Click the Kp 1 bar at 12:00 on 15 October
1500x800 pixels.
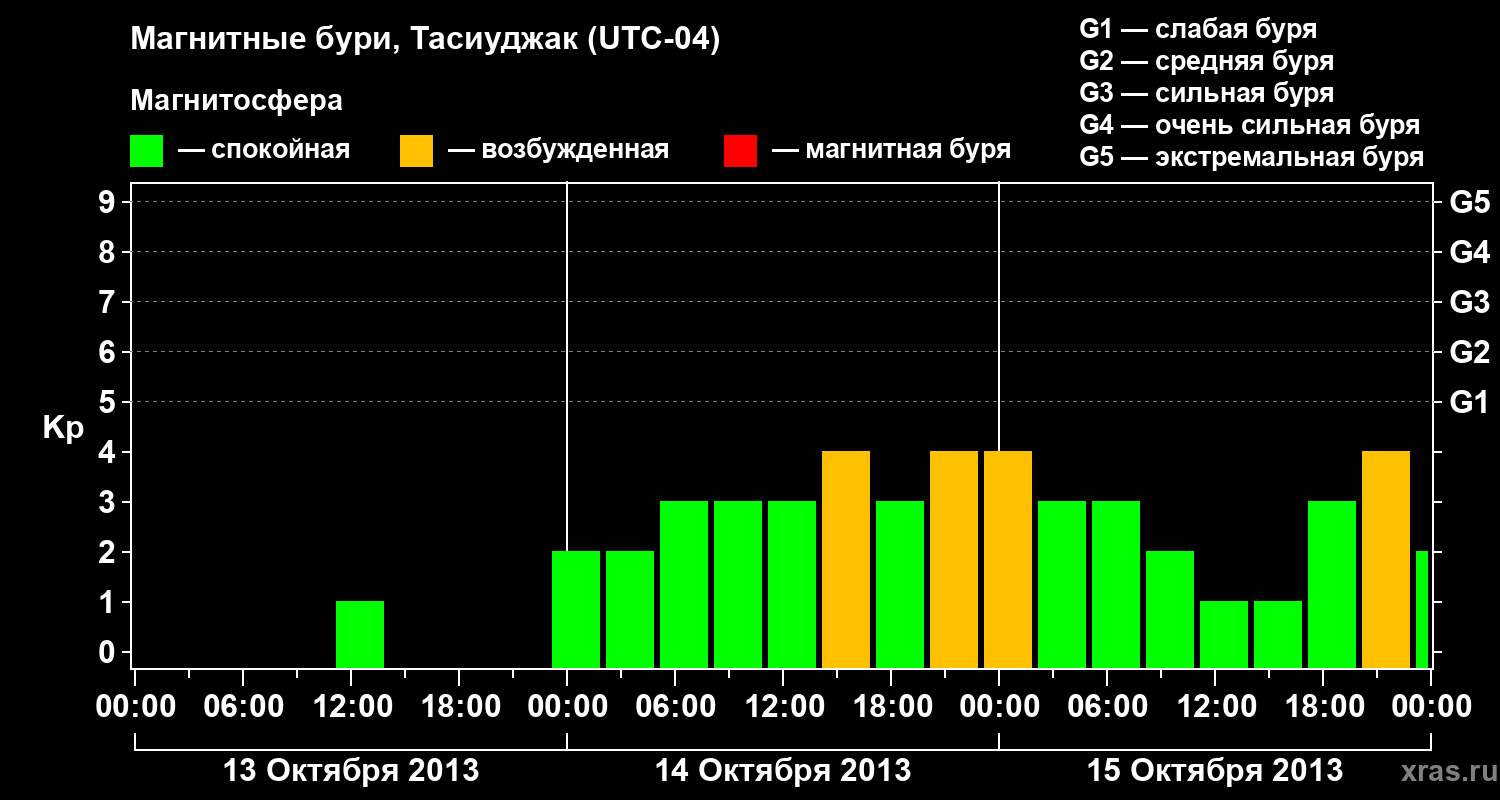pyautogui.click(x=1224, y=634)
